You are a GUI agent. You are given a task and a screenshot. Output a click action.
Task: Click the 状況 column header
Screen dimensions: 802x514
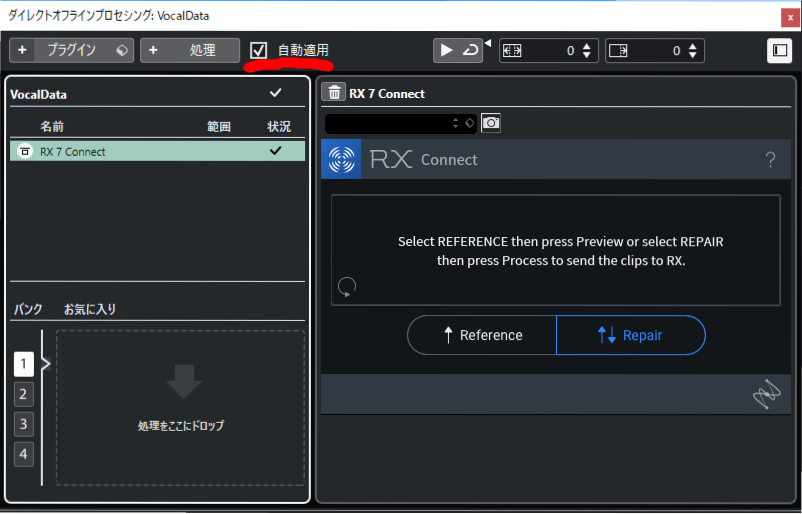[279, 126]
